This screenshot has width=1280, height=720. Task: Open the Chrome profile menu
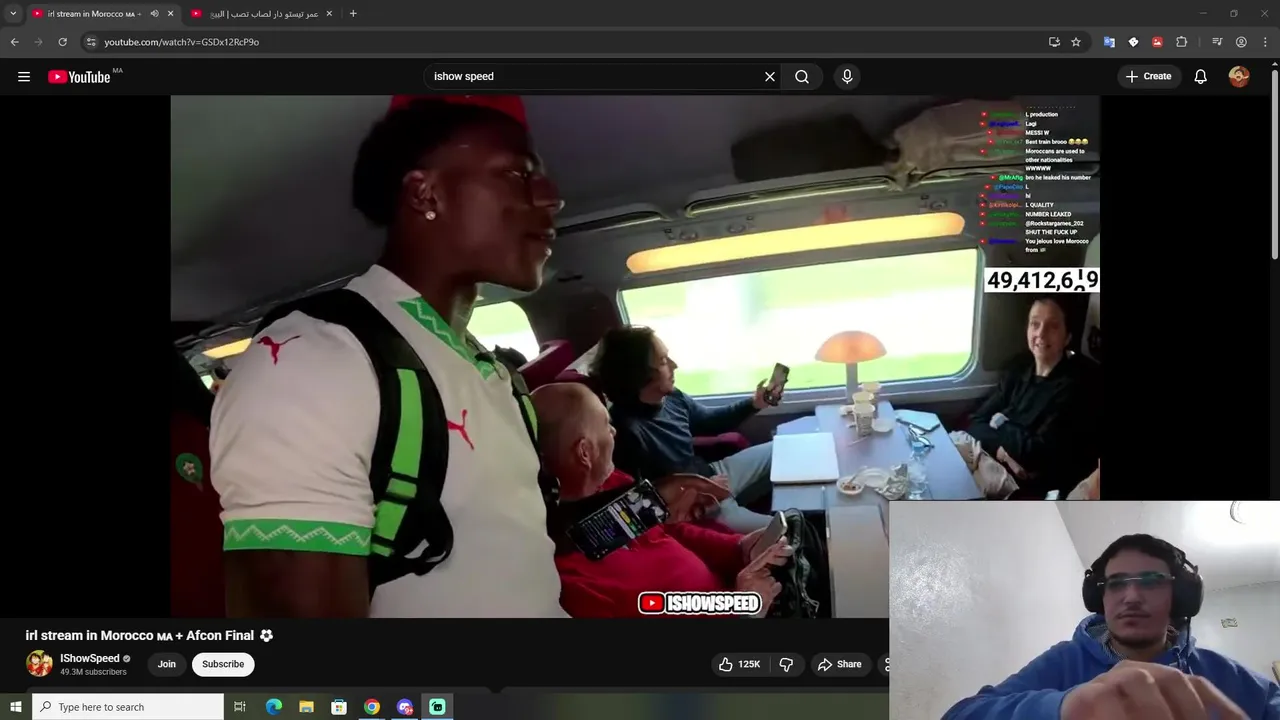point(1241,42)
